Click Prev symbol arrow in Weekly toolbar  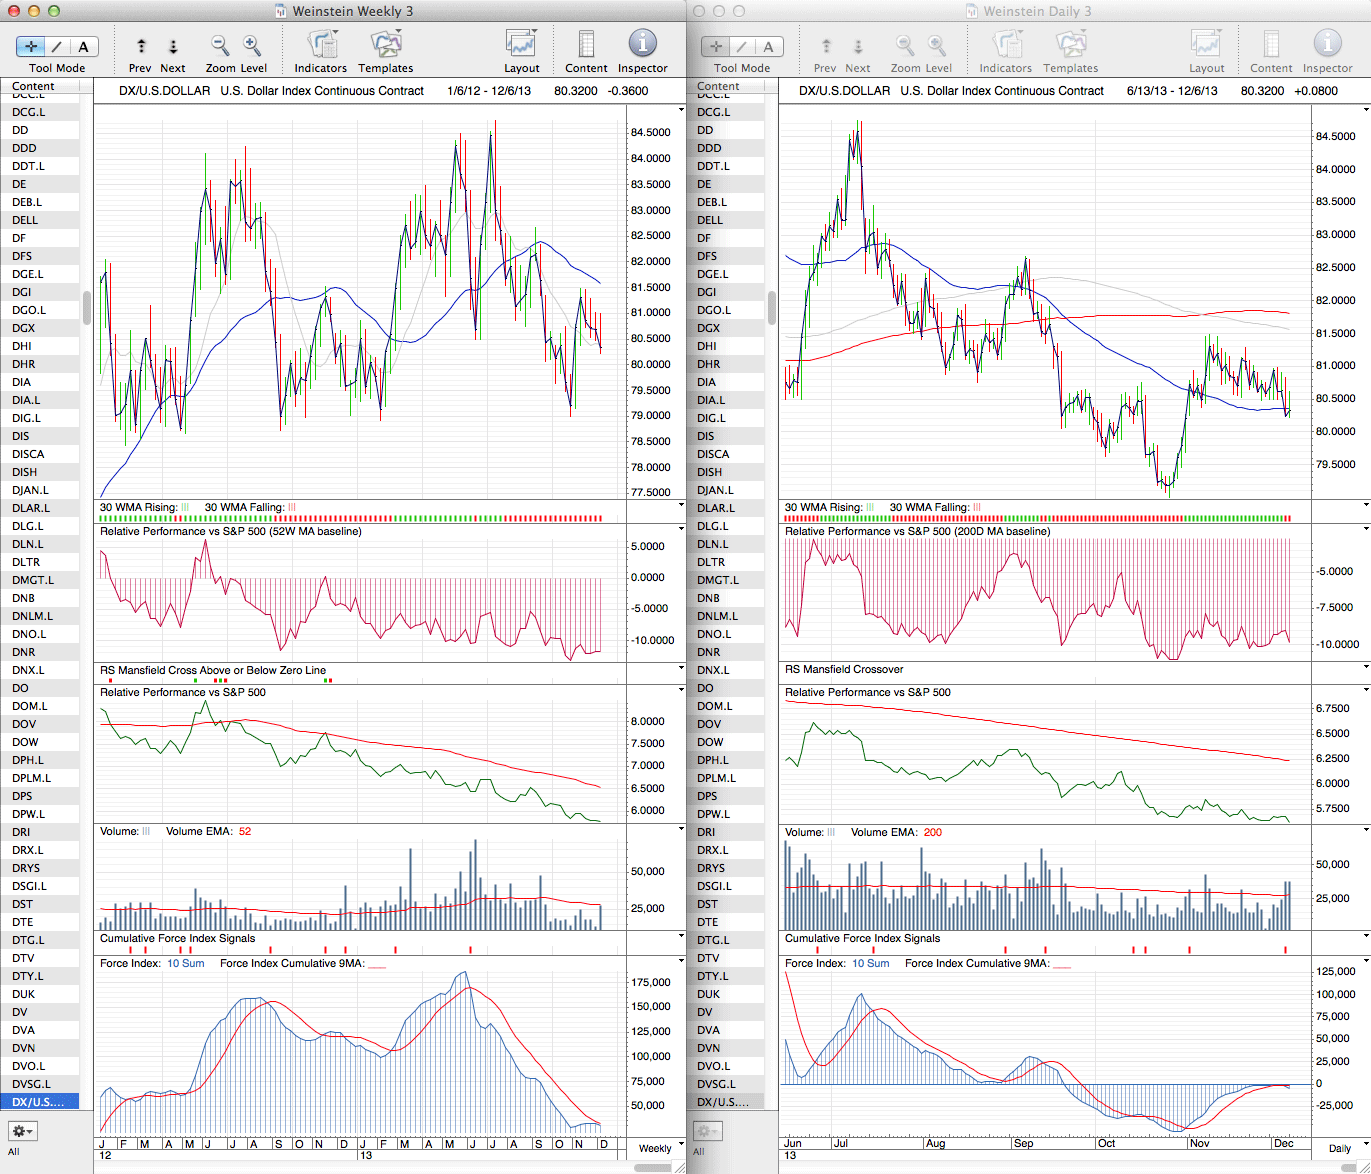(141, 46)
